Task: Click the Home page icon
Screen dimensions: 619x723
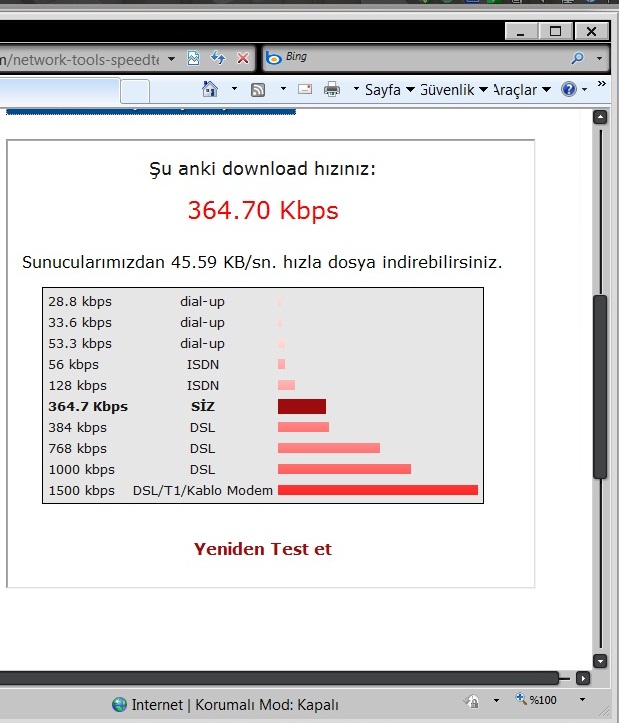Action: tap(210, 89)
